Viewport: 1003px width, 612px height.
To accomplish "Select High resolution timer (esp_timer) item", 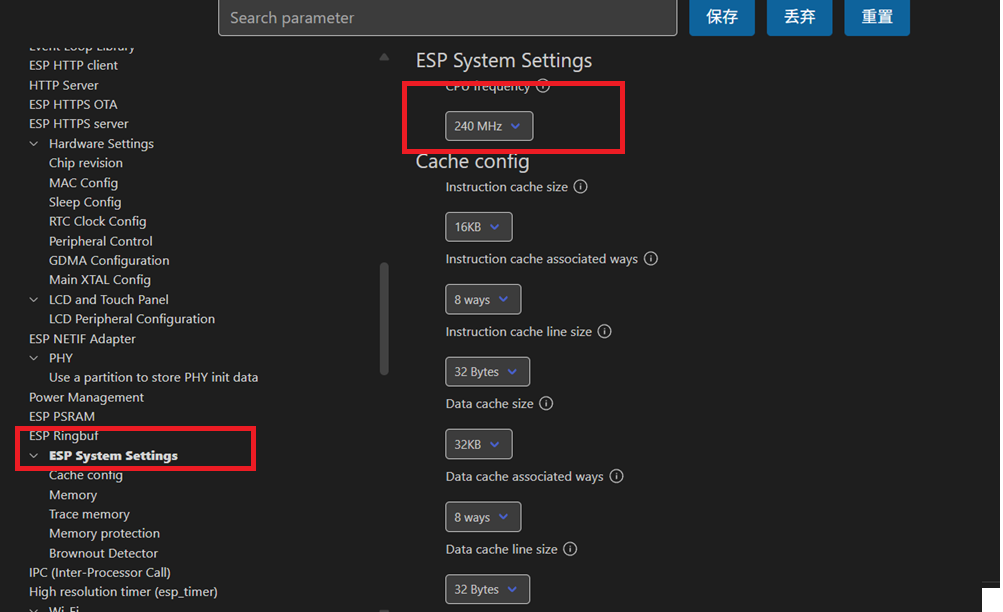I will coord(123,592).
